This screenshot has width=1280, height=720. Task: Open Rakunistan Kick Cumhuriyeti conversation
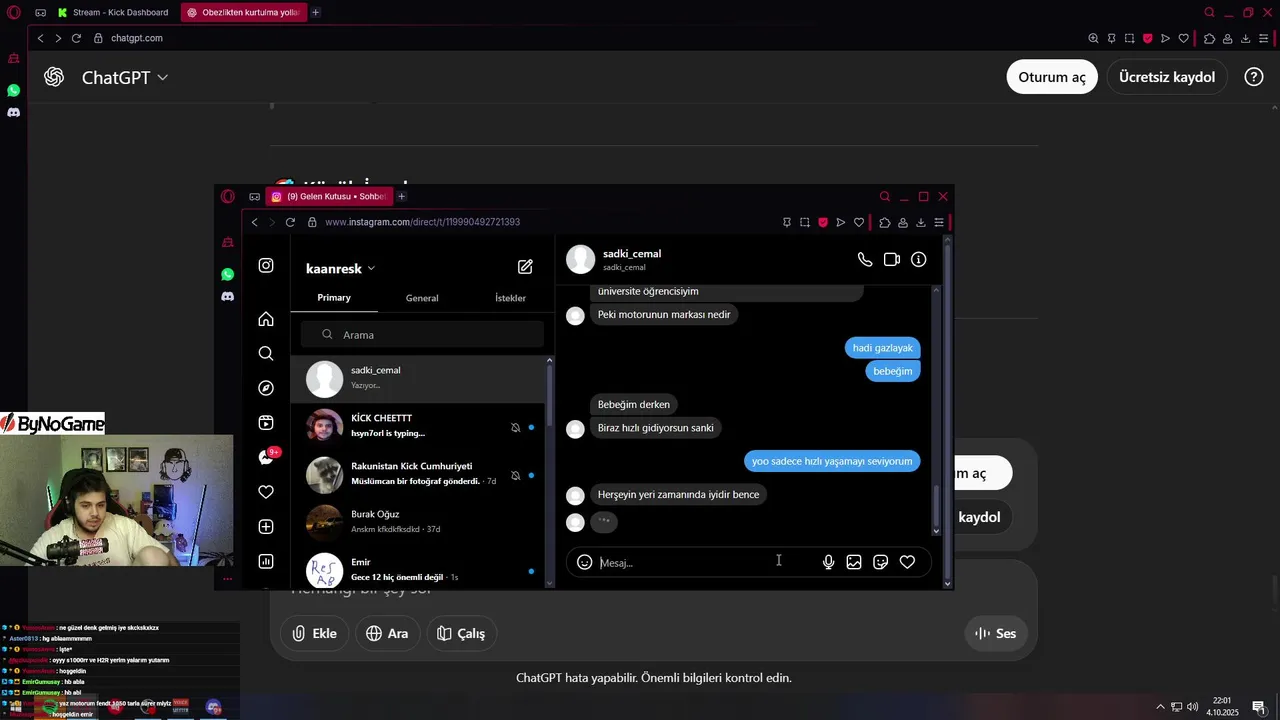(418, 474)
